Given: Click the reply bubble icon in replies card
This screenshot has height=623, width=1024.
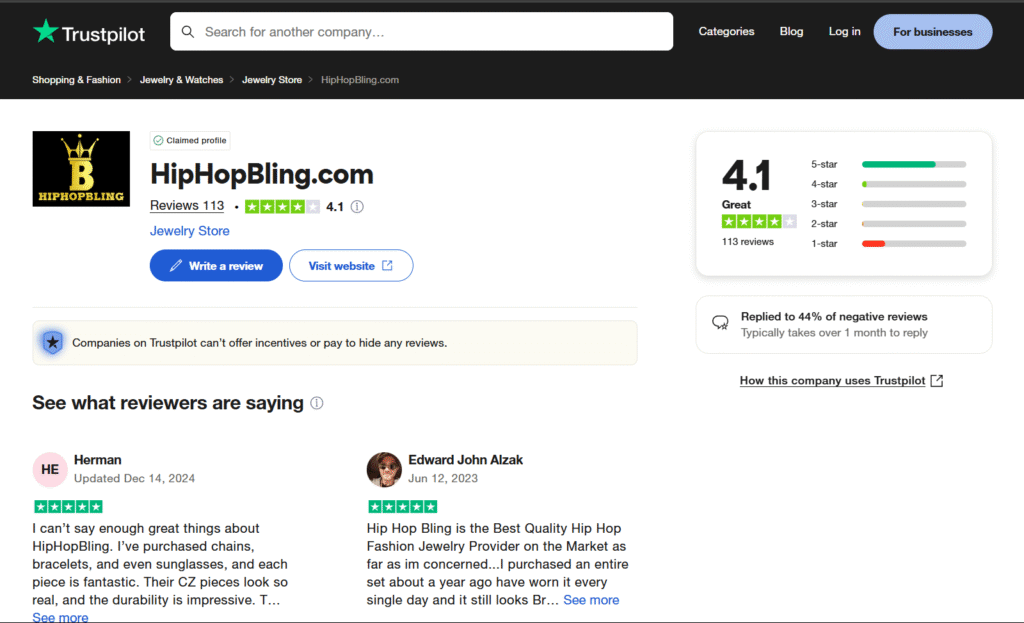Looking at the screenshot, I should pyautogui.click(x=720, y=323).
